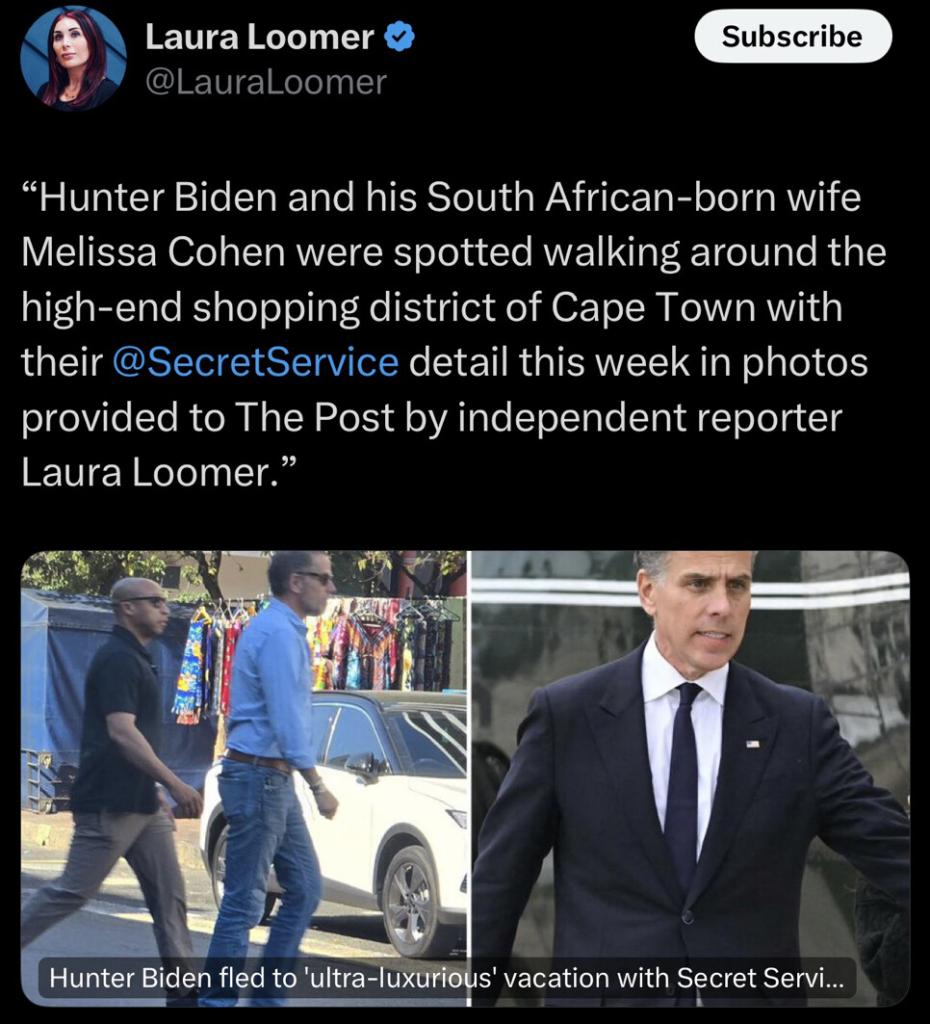
Task: Click the name "Melissa Cohen" in the post
Action: tap(153, 252)
